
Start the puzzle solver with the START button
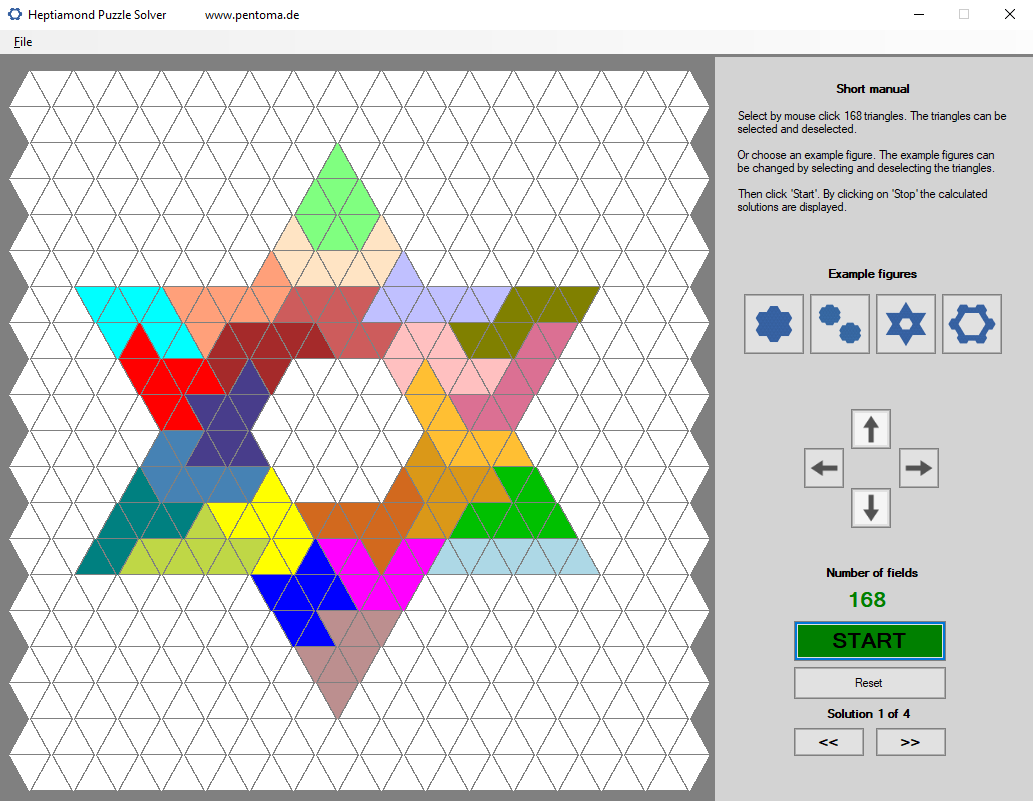click(x=870, y=640)
